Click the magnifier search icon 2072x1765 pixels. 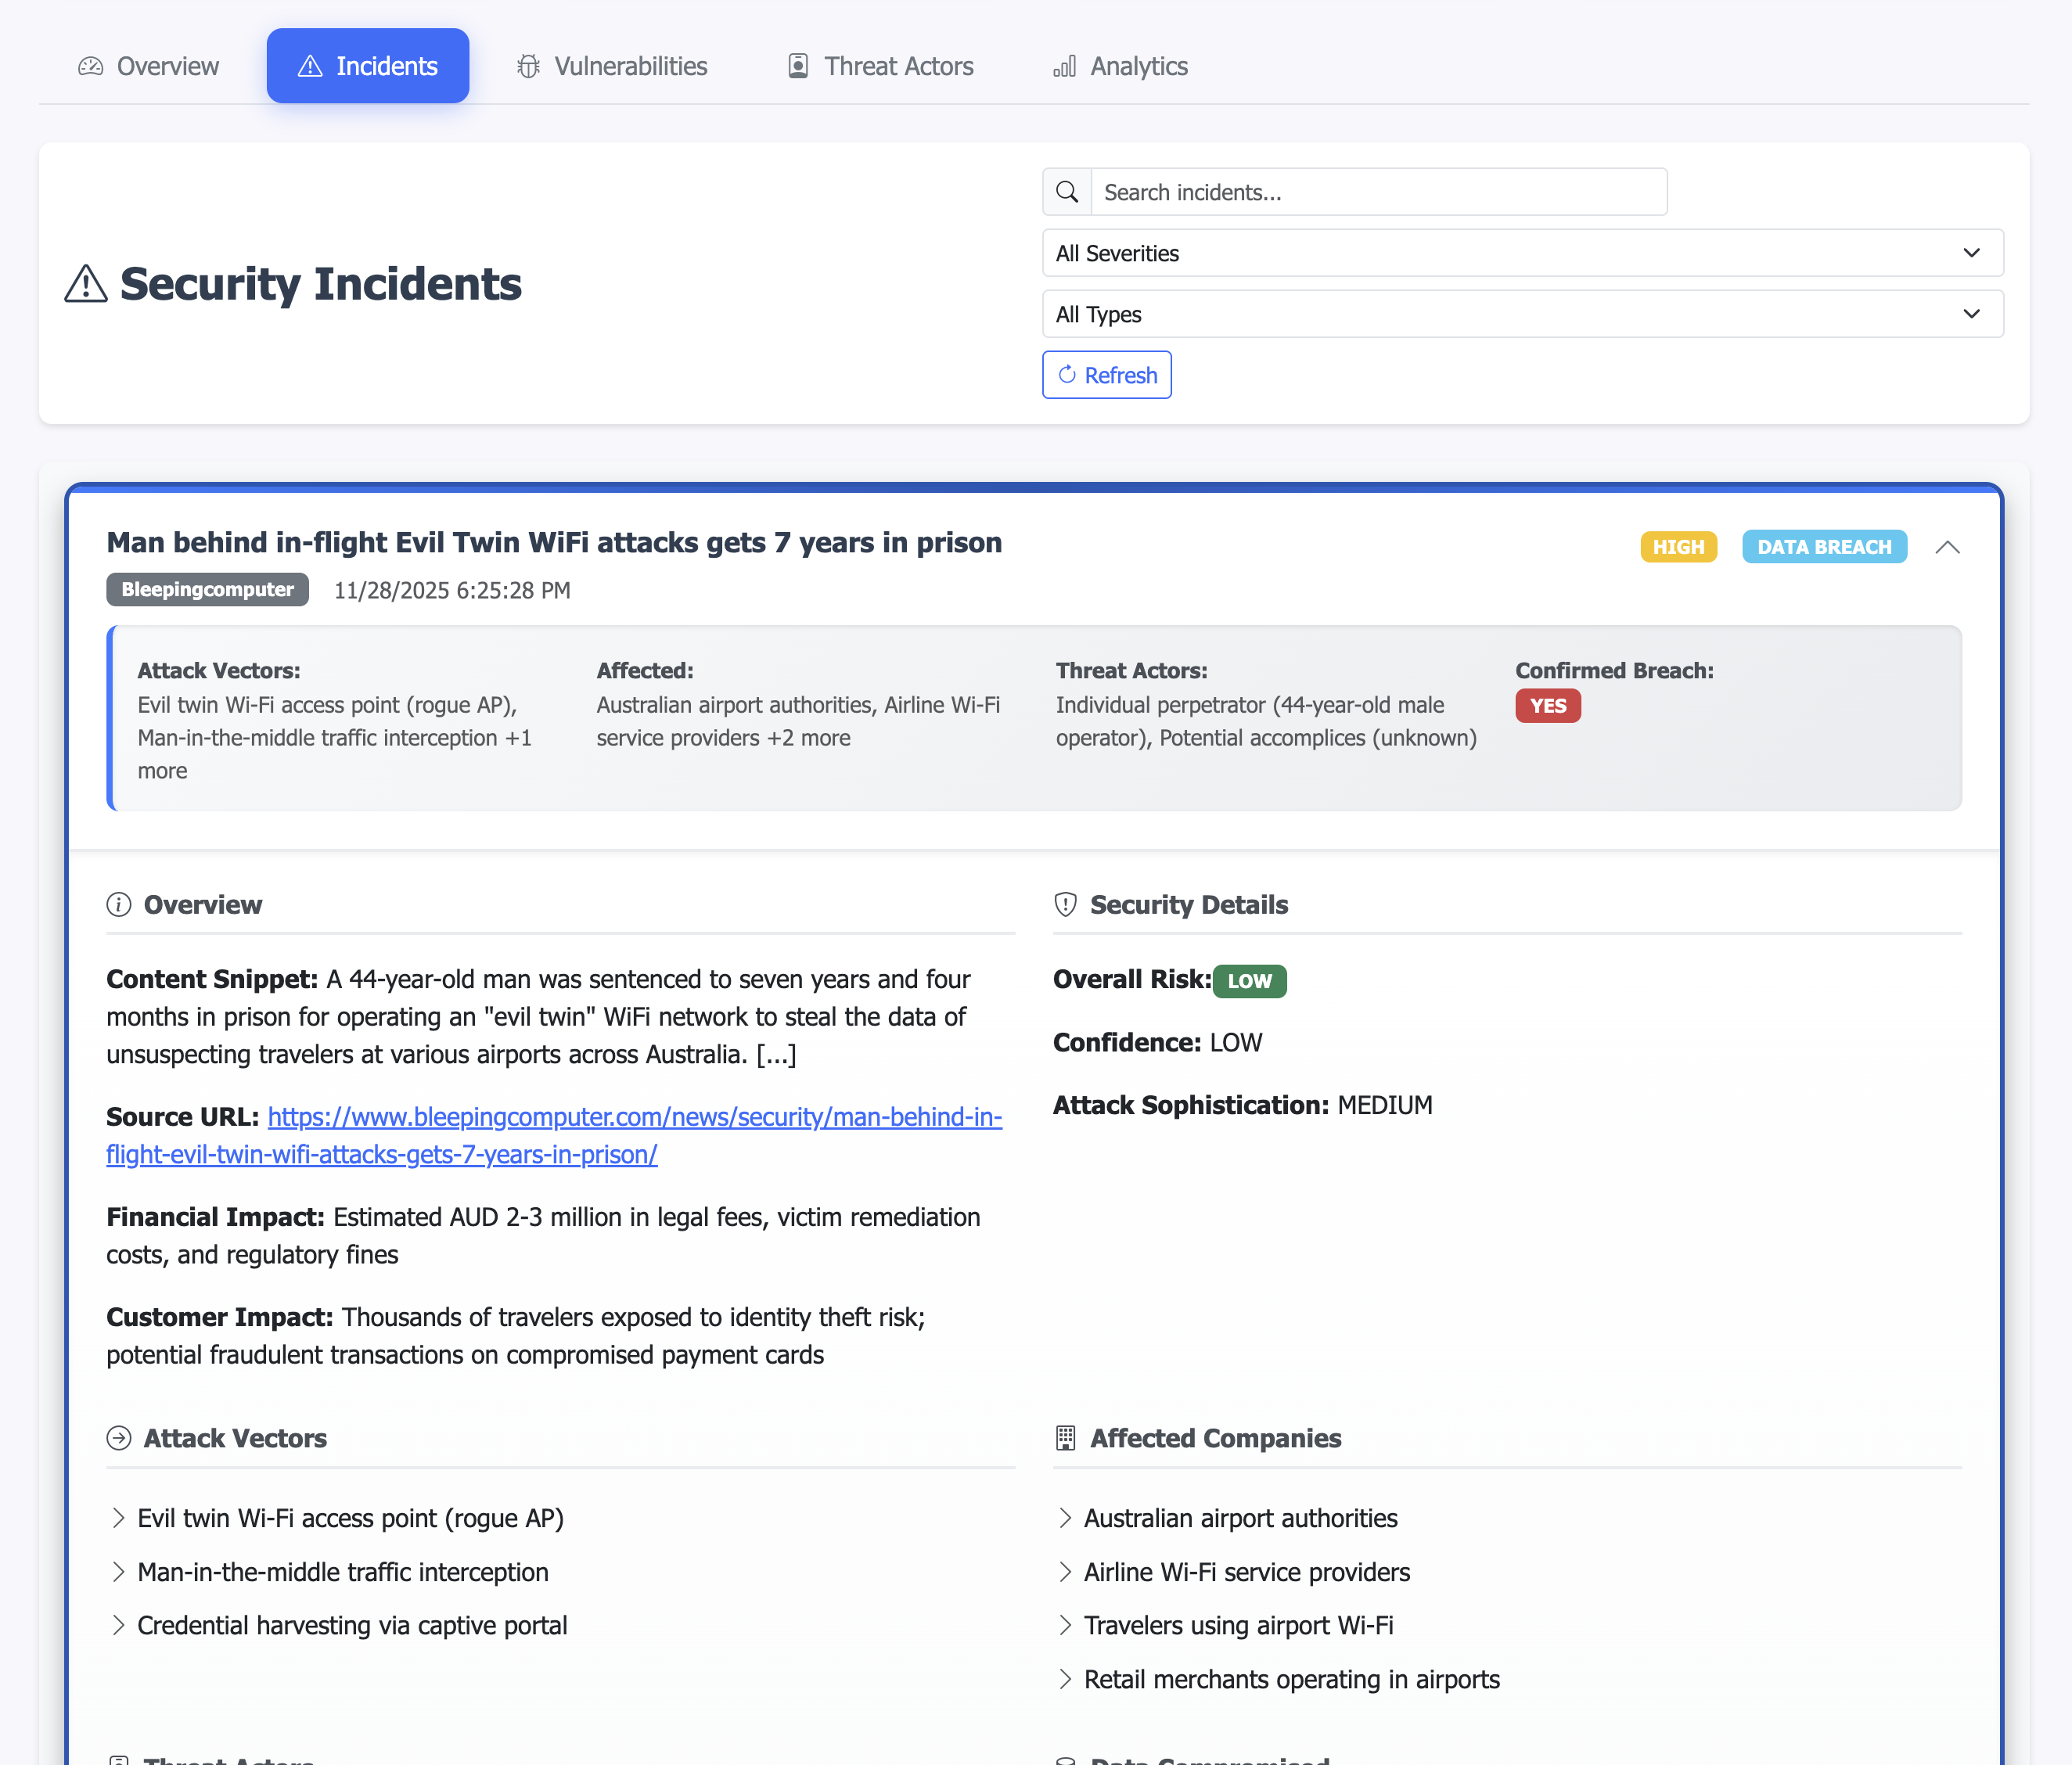pyautogui.click(x=1067, y=192)
